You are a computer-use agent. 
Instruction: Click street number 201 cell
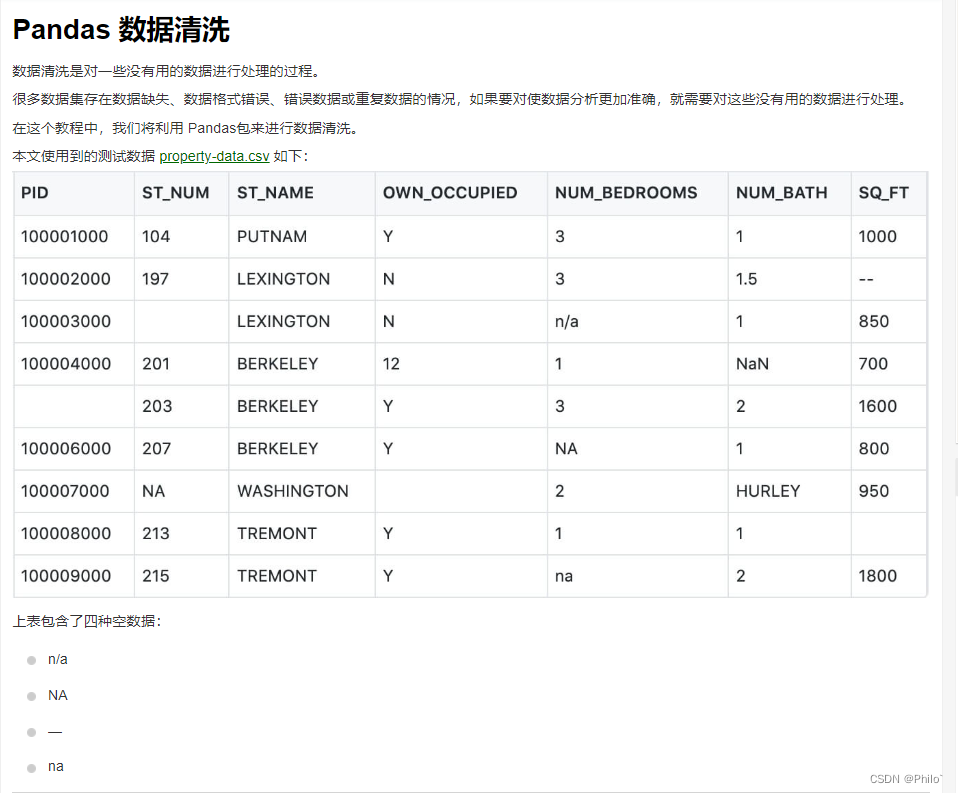[x=181, y=364]
